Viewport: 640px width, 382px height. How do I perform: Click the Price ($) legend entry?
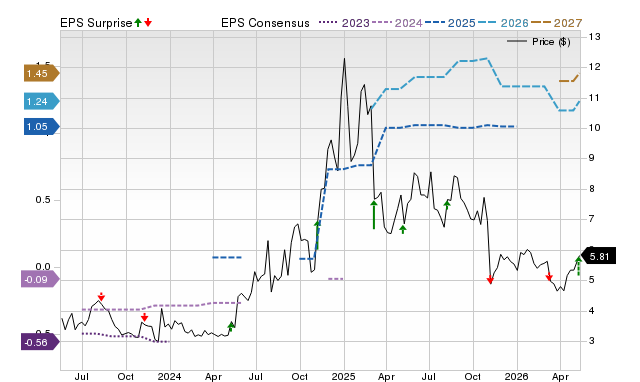(539, 42)
